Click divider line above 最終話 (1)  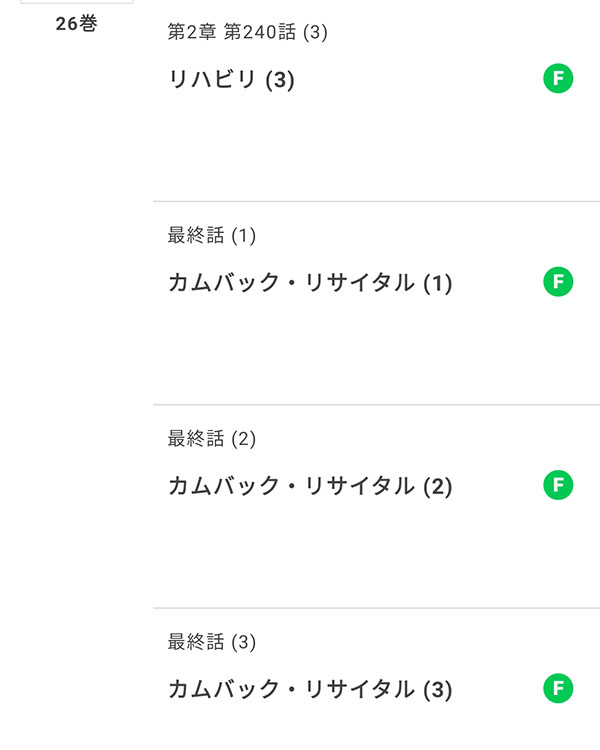tap(377, 201)
